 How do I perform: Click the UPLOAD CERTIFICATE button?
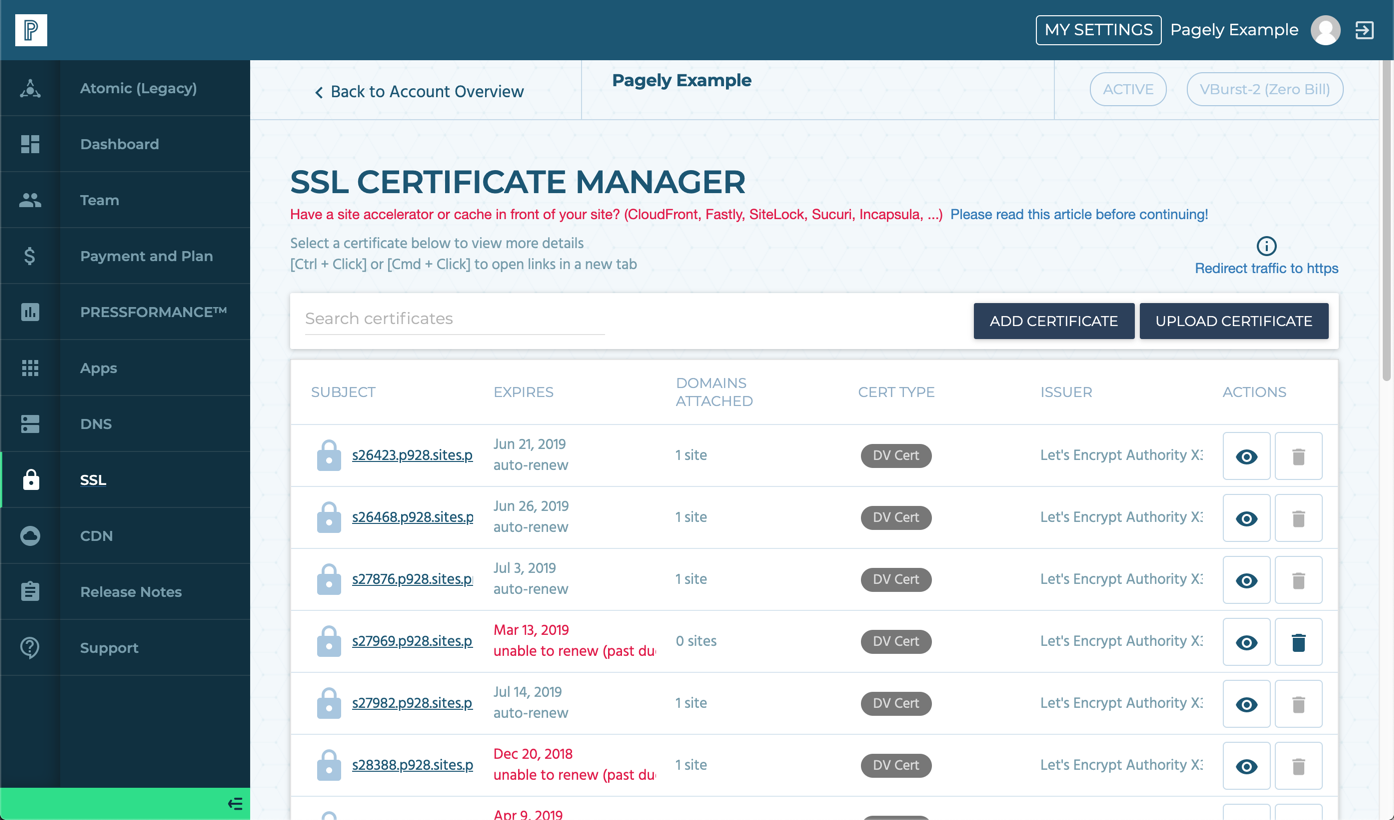click(x=1233, y=321)
